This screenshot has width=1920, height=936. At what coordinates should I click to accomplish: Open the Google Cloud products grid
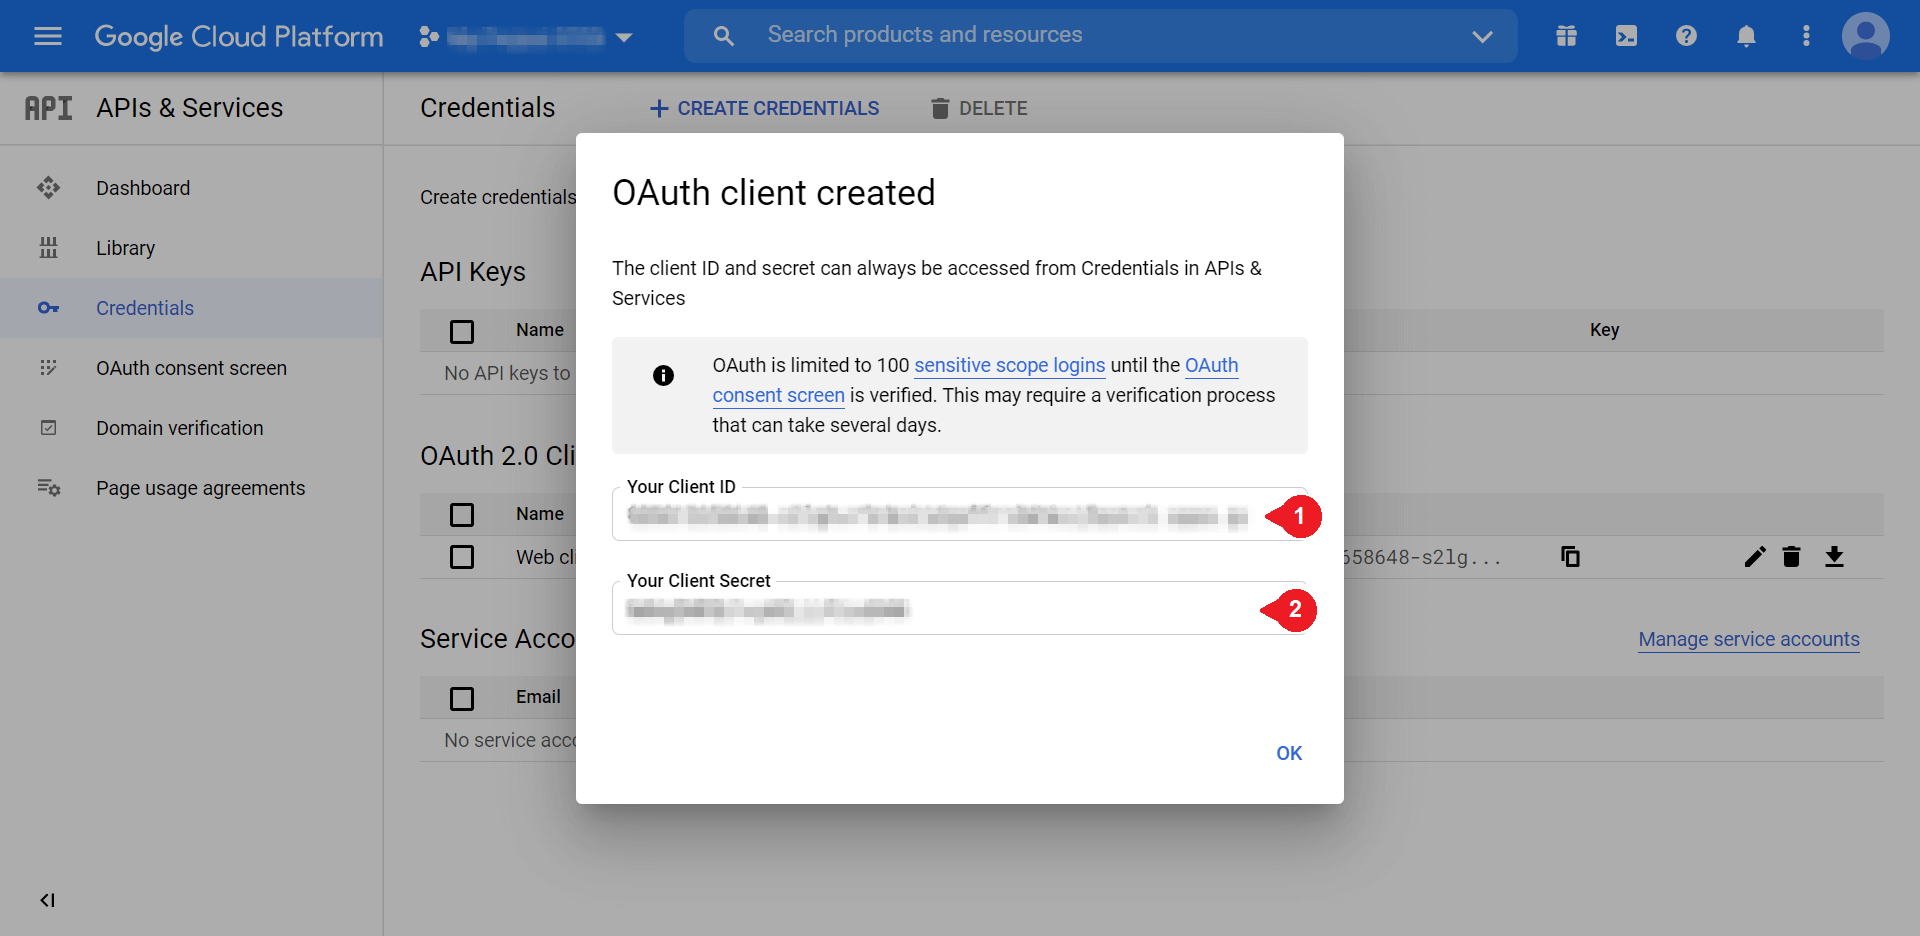(x=1566, y=35)
